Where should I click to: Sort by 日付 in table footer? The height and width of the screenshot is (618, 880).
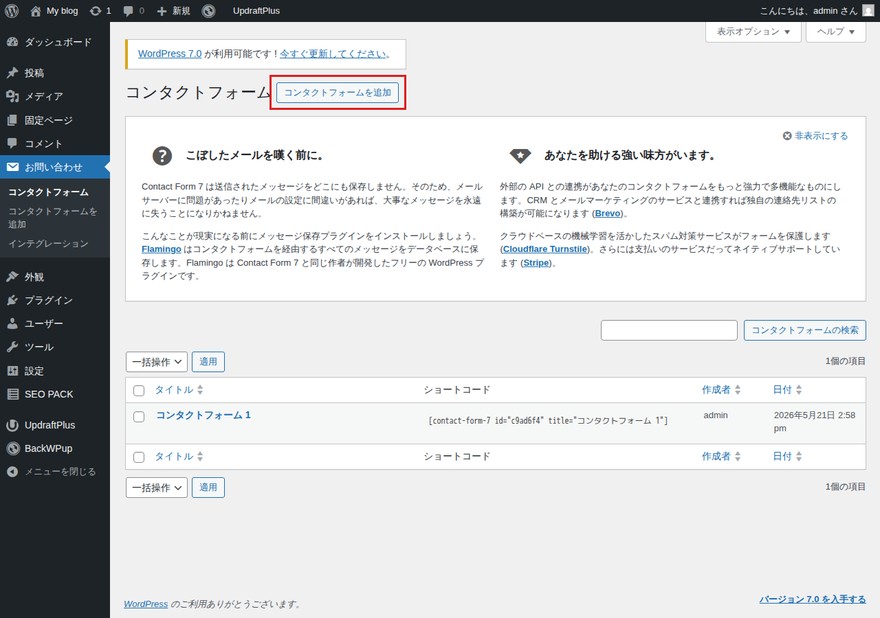click(787, 456)
